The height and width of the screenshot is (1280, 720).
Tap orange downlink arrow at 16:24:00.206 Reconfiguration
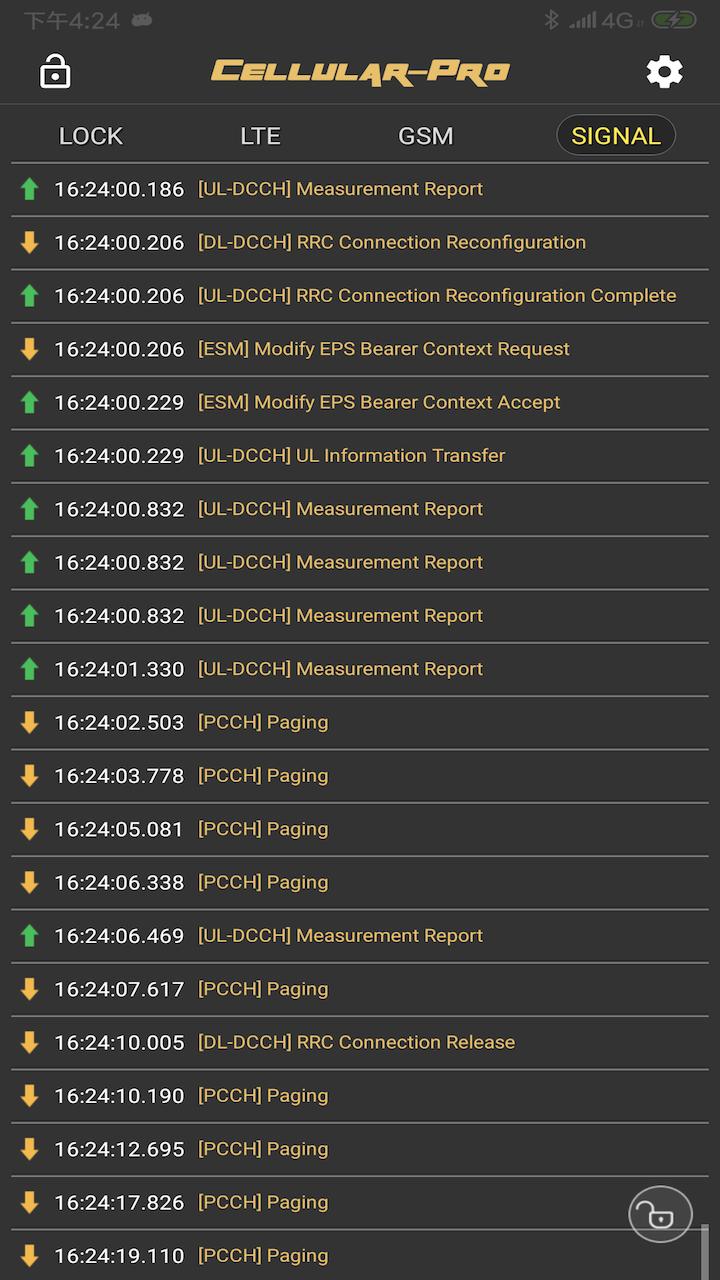click(x=30, y=242)
